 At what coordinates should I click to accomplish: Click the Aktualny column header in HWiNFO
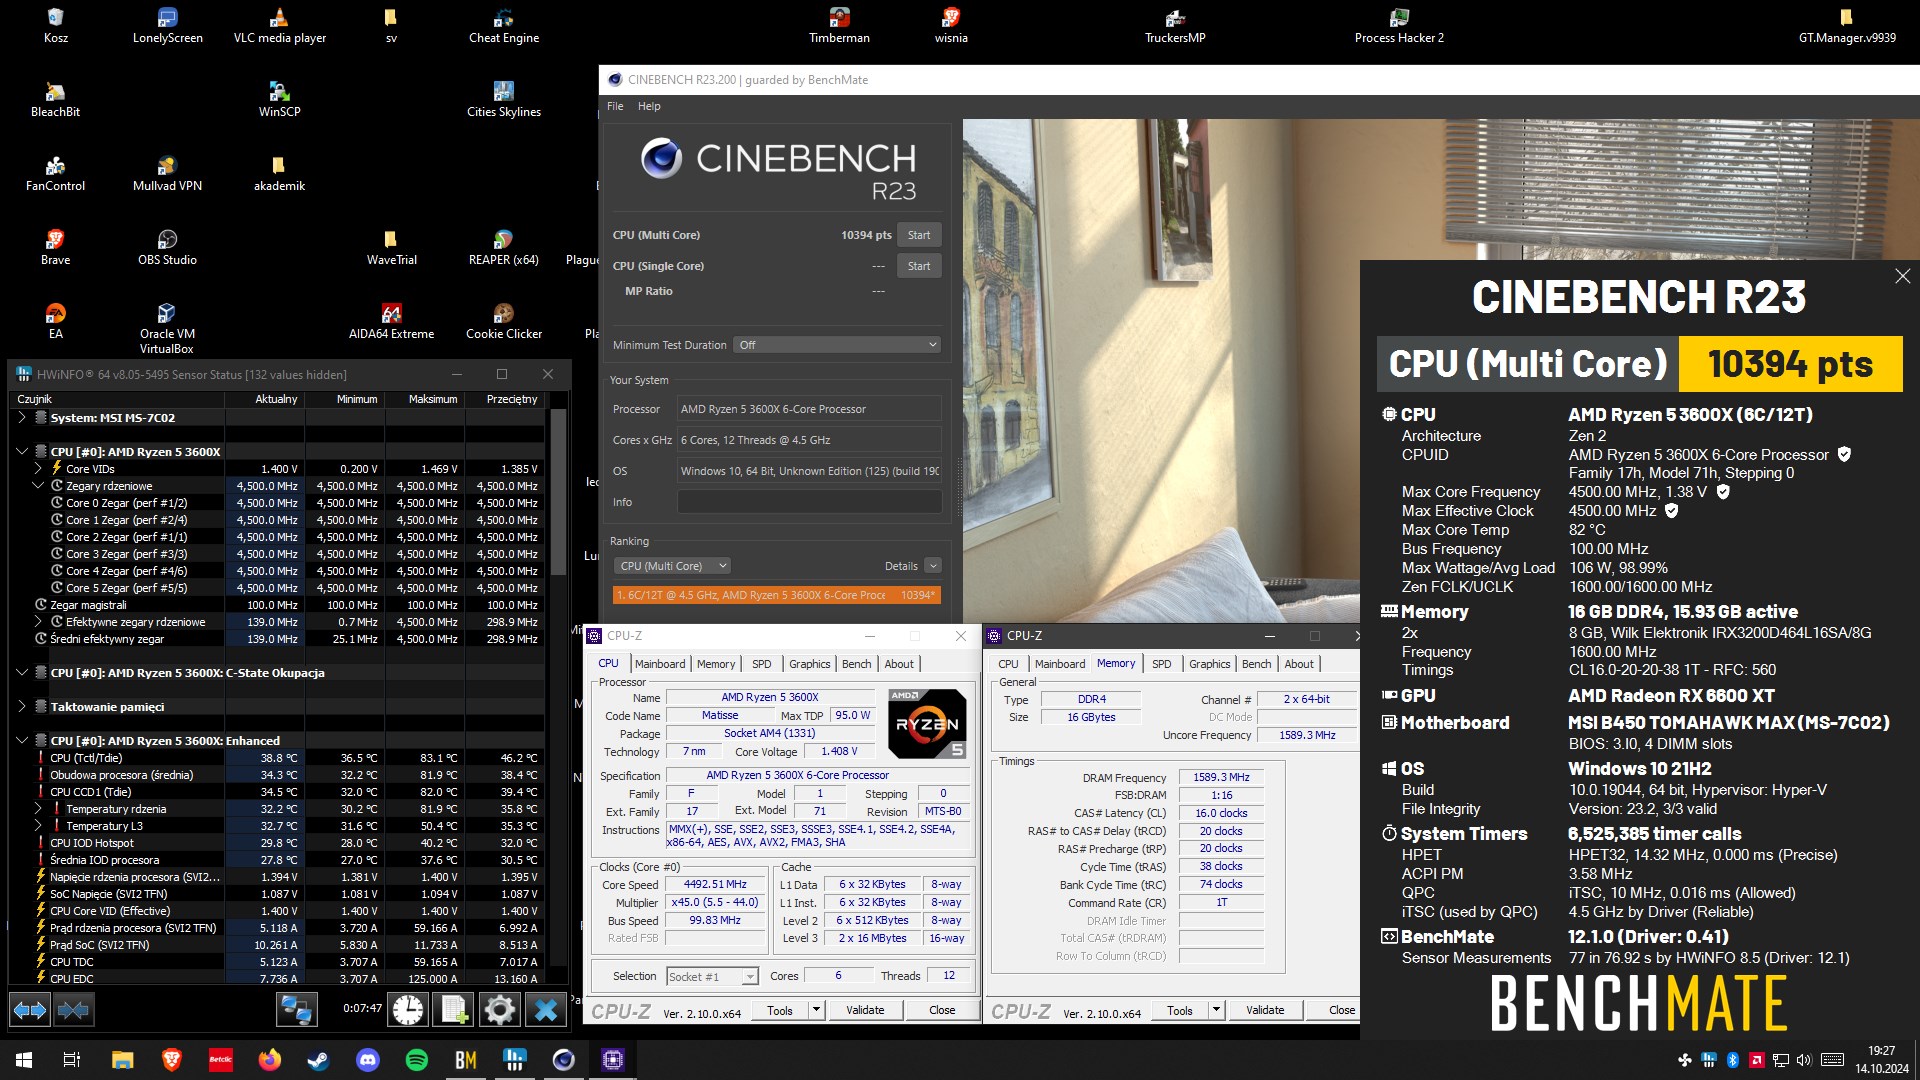point(265,399)
